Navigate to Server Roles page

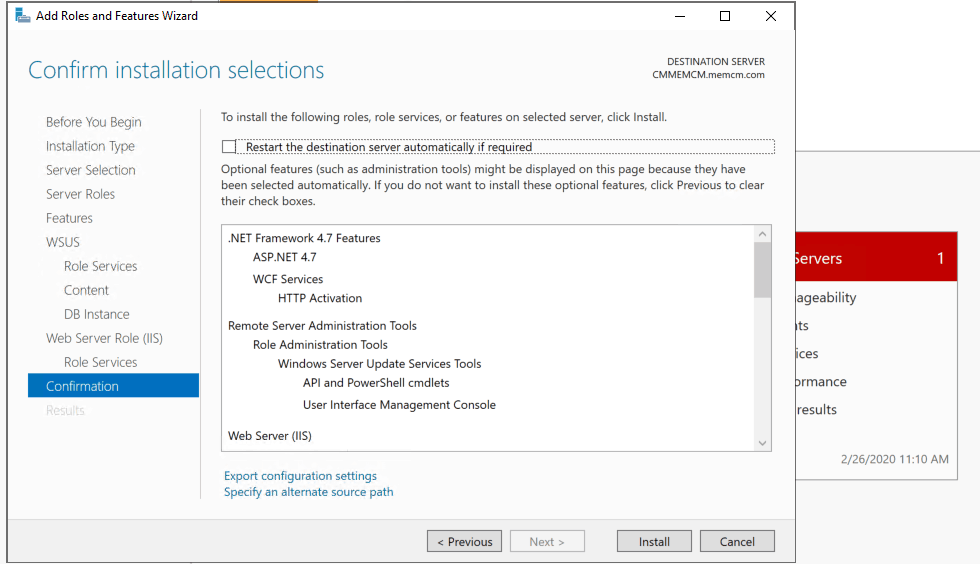pos(80,194)
